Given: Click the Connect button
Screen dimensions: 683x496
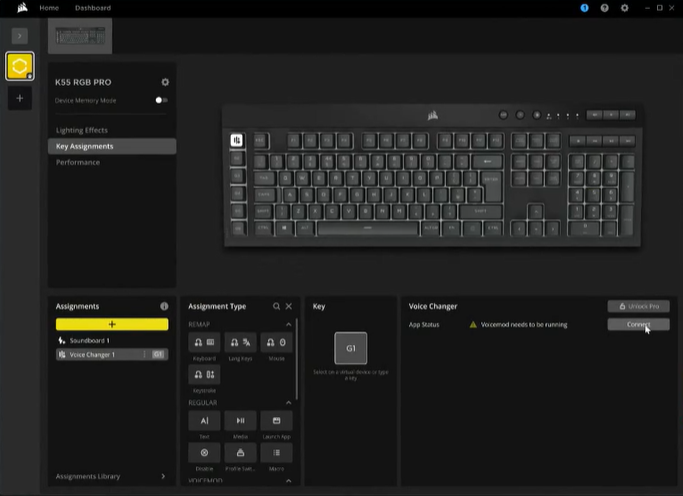Looking at the screenshot, I should (x=639, y=324).
